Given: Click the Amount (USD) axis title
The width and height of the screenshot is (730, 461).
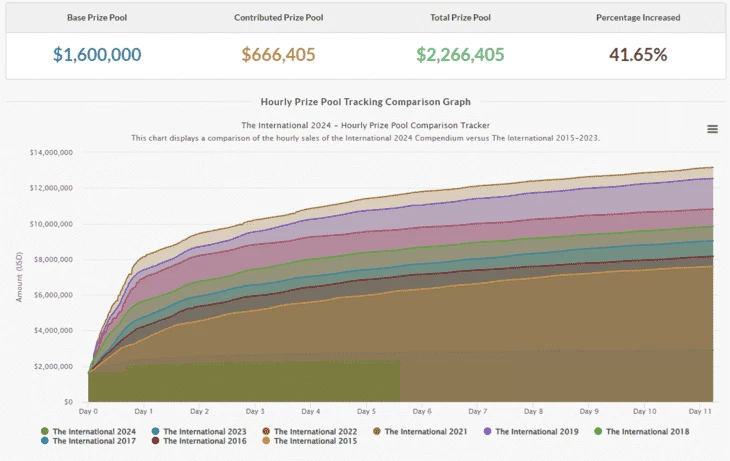Looking at the screenshot, I should pos(19,277).
